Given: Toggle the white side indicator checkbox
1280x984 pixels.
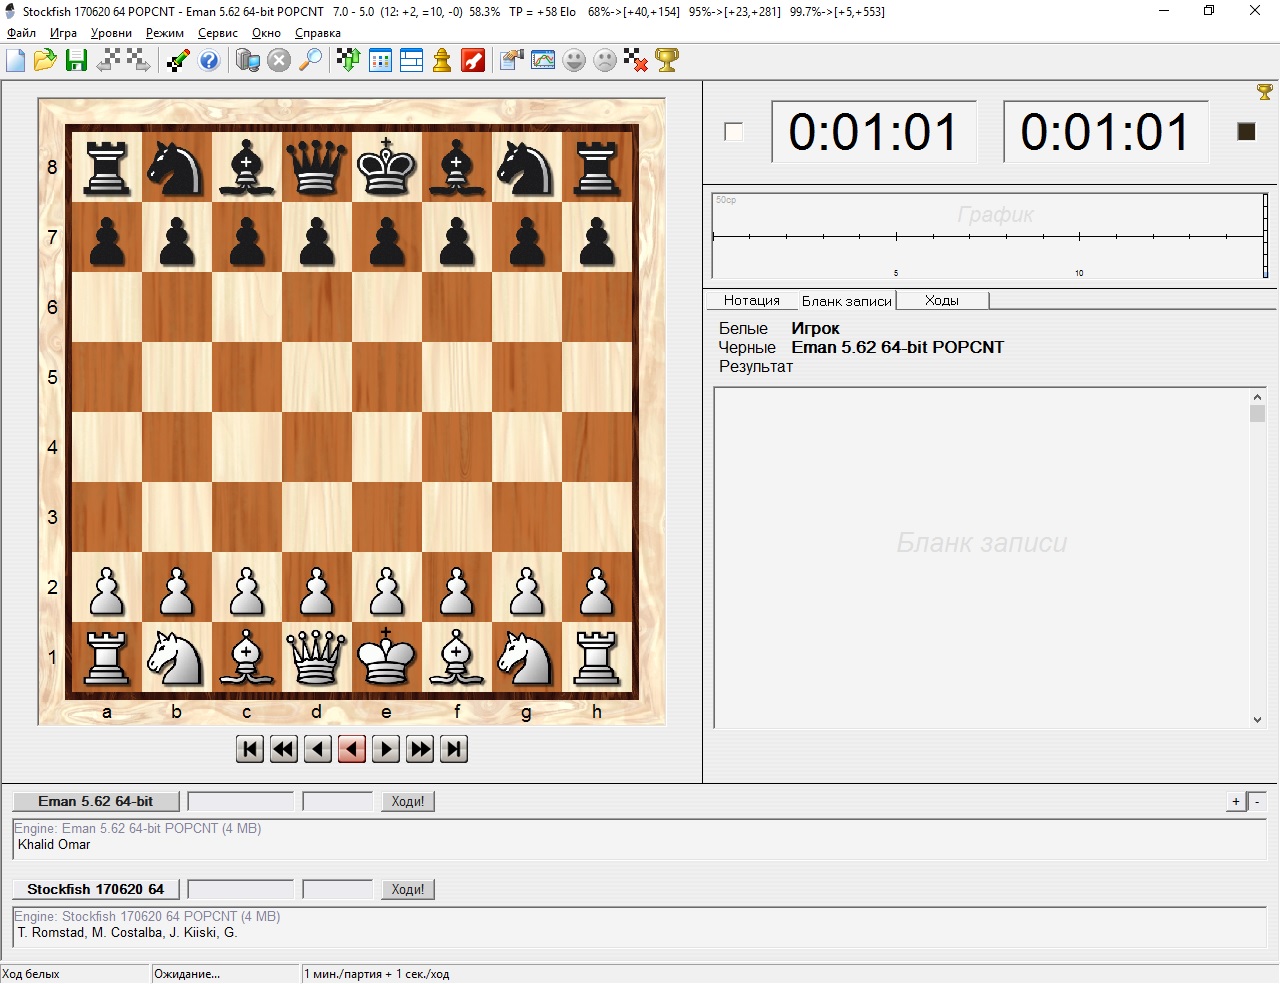Looking at the screenshot, I should [x=734, y=132].
